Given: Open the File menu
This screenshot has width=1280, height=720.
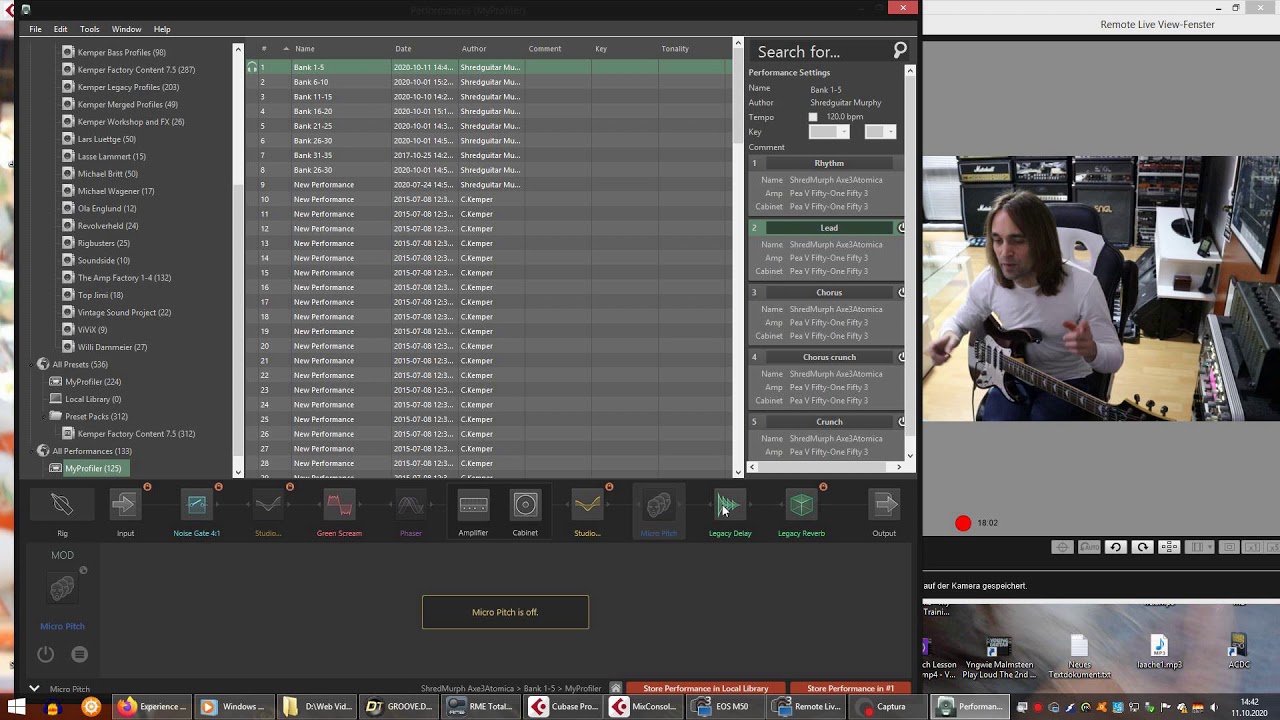Looking at the screenshot, I should tap(35, 29).
